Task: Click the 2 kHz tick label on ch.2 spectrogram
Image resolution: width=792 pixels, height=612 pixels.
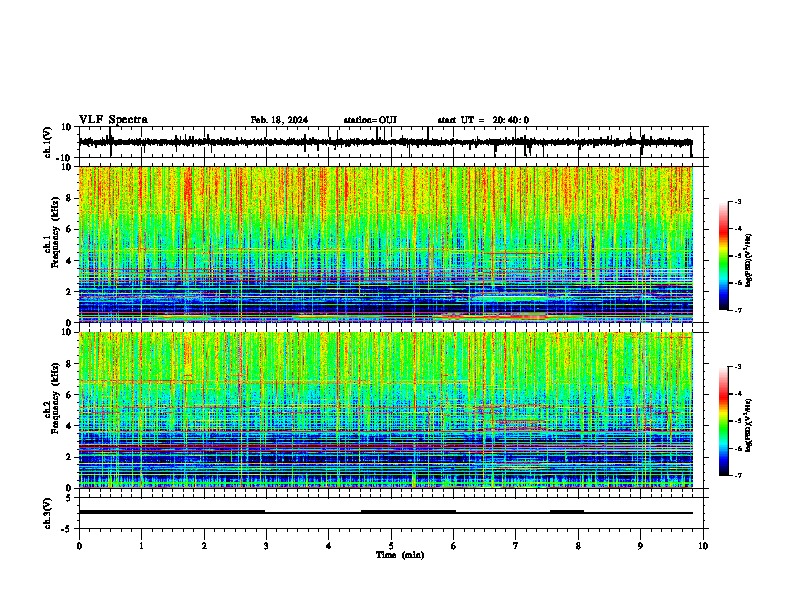Action: 69,457
